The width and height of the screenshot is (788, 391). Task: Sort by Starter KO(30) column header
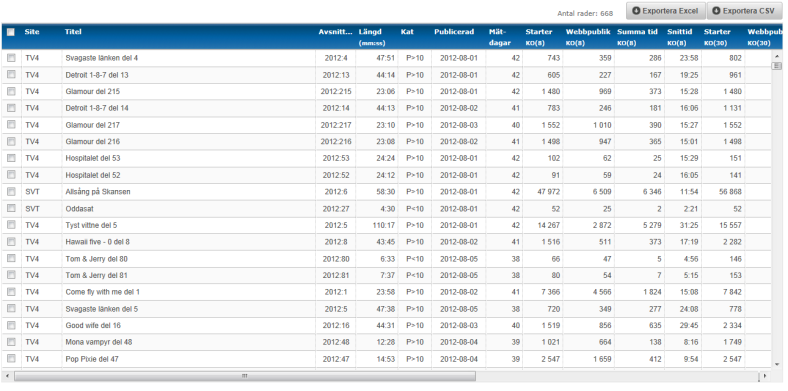[x=718, y=37]
